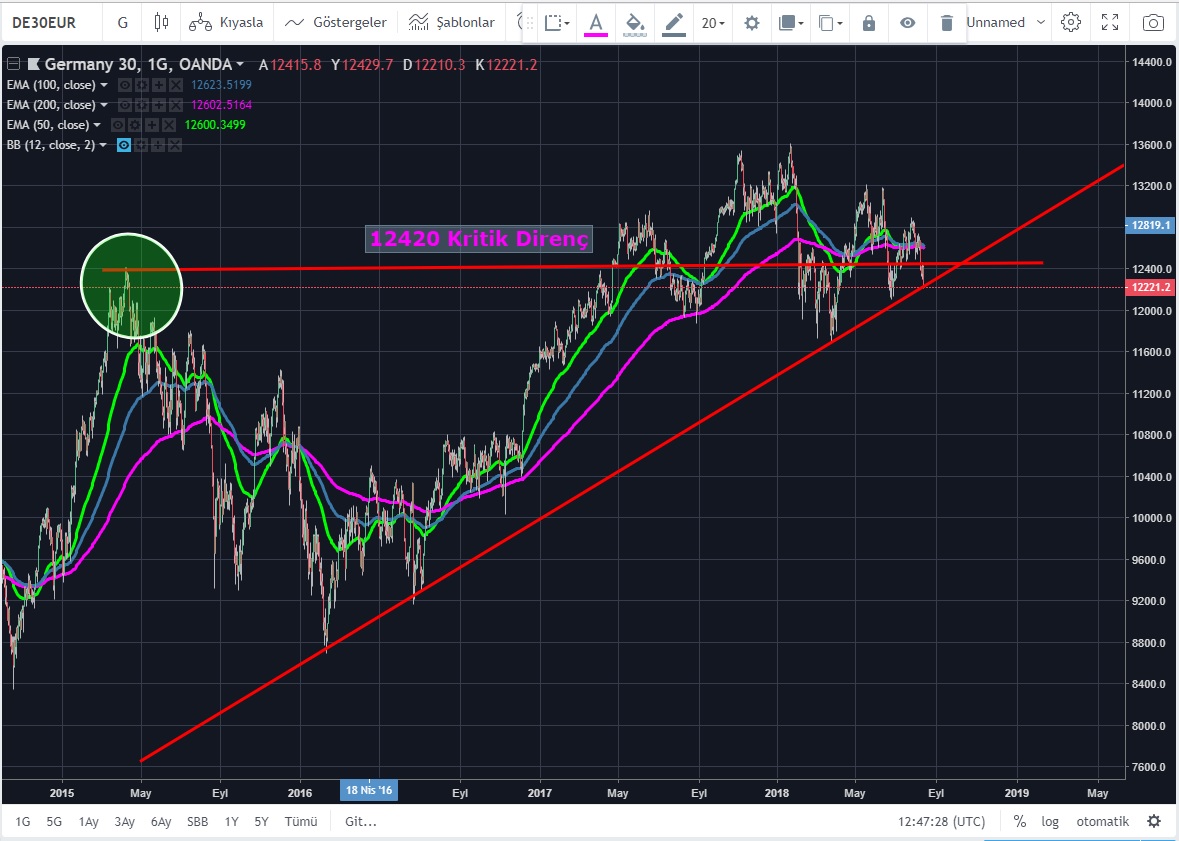The width and height of the screenshot is (1179, 841).
Task: Open chart settings gear in top toolbar
Action: (1071, 22)
